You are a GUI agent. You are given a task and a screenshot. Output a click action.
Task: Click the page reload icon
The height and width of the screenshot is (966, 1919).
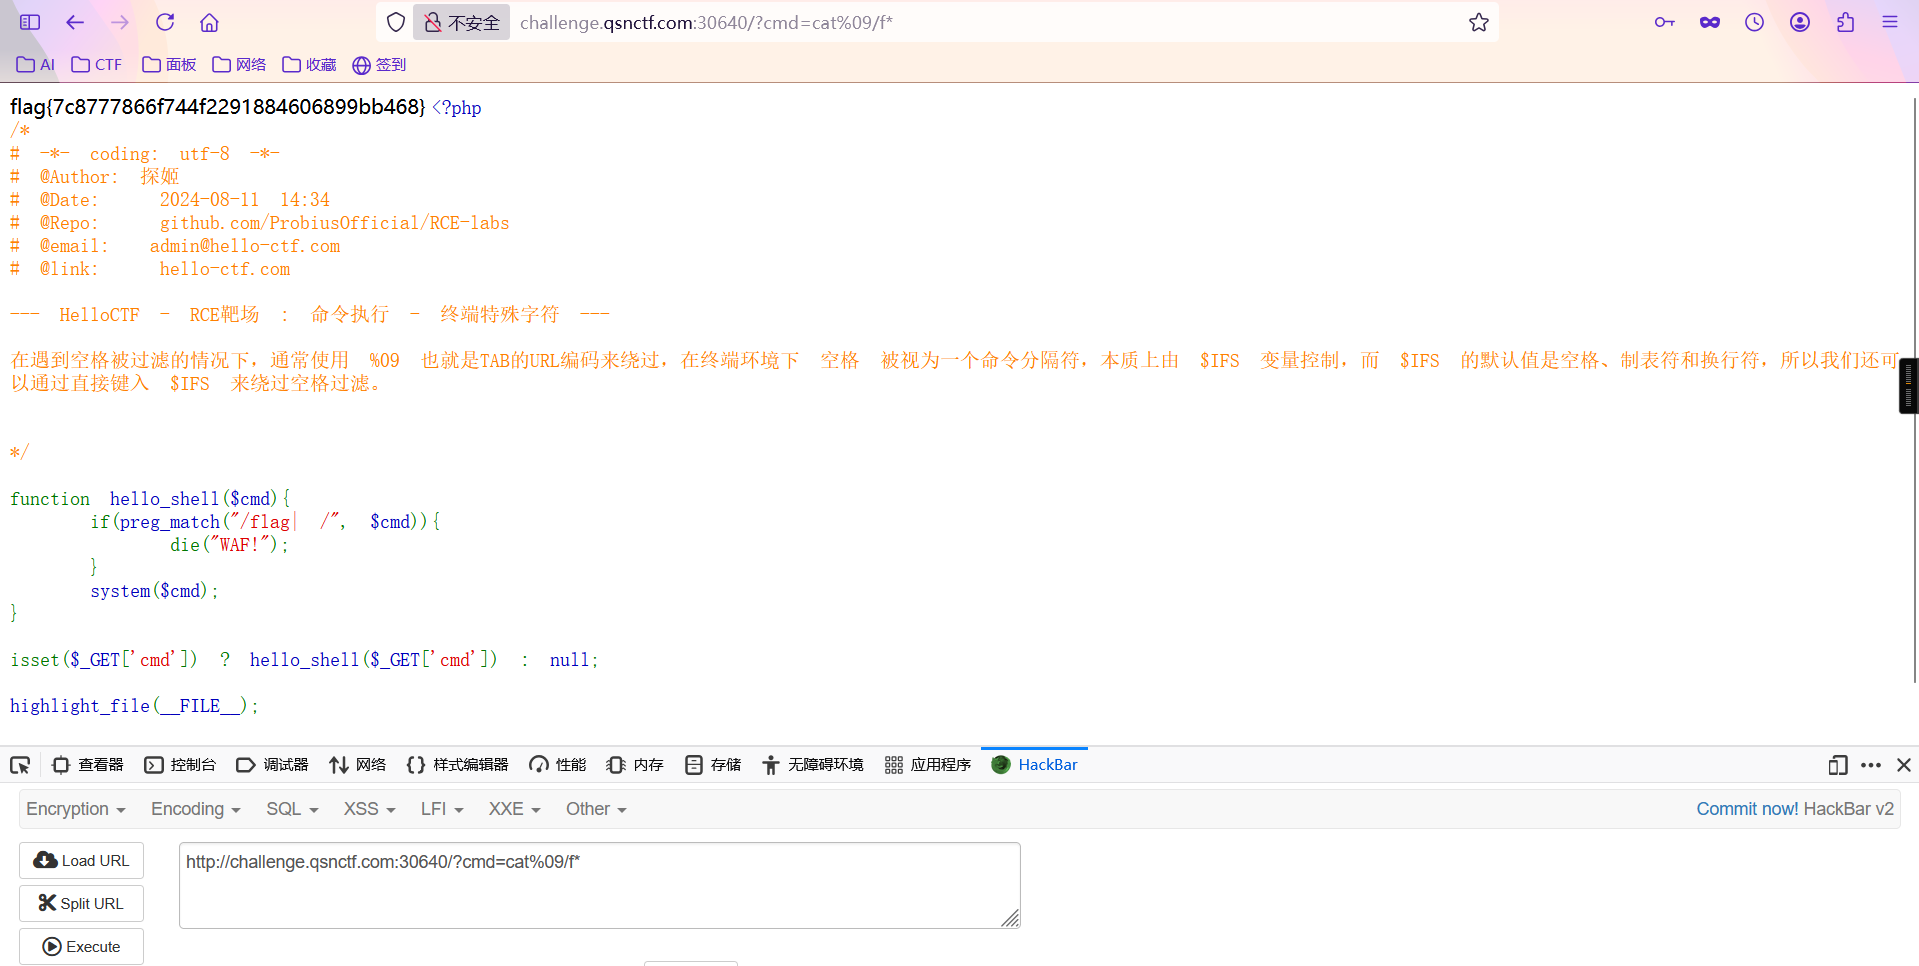coord(164,22)
